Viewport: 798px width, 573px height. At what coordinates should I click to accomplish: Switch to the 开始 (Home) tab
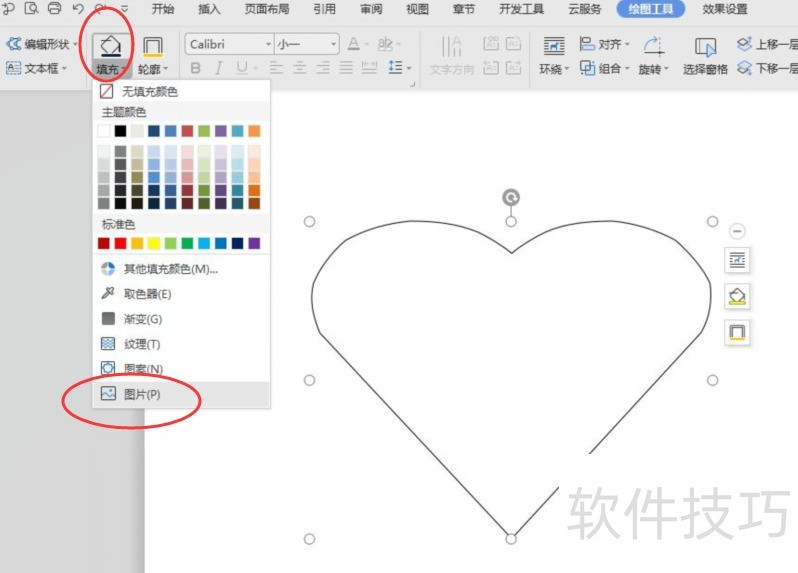click(x=163, y=9)
